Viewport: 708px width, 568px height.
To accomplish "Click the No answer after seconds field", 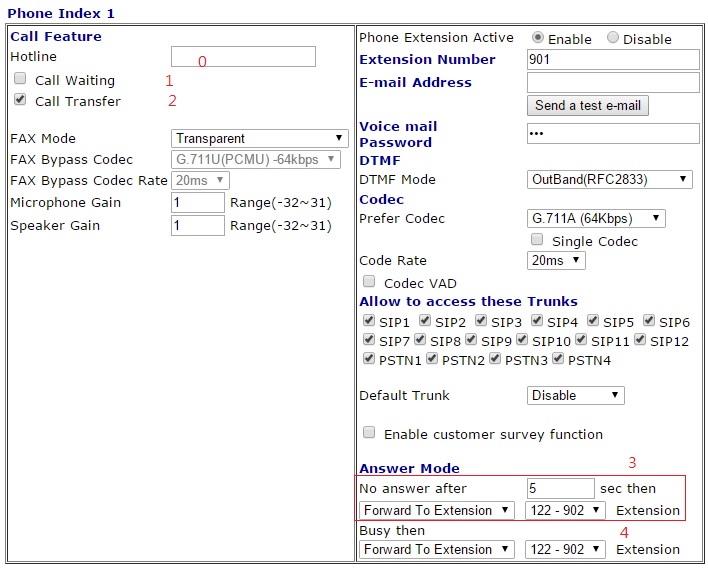I will (x=560, y=488).
